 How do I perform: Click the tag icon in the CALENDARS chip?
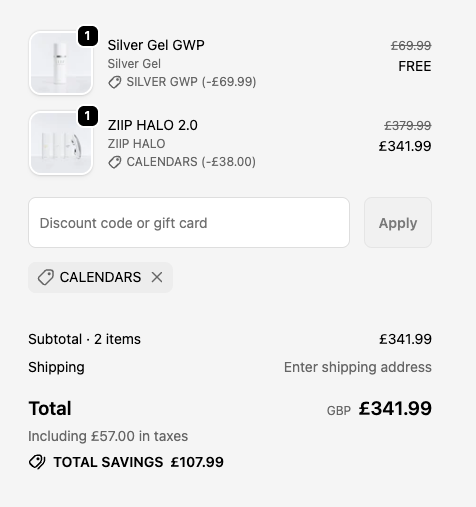[x=45, y=277]
